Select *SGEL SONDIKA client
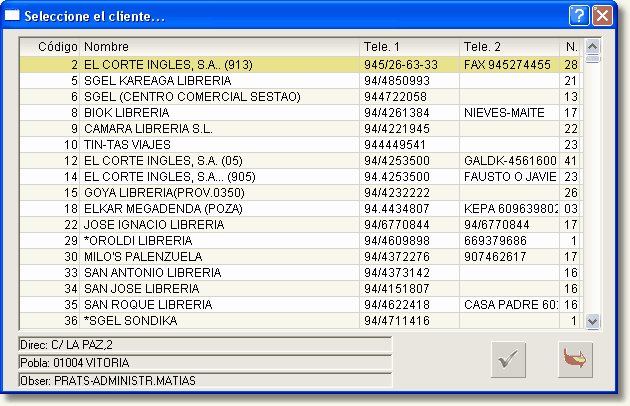 pyautogui.click(x=301, y=321)
